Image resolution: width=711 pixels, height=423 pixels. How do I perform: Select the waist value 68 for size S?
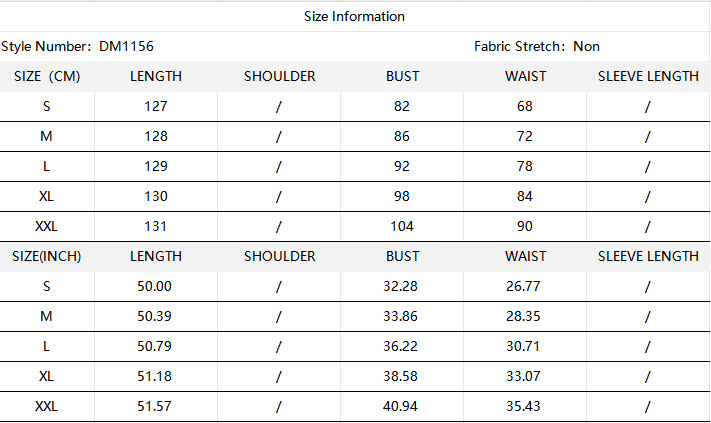tap(525, 106)
